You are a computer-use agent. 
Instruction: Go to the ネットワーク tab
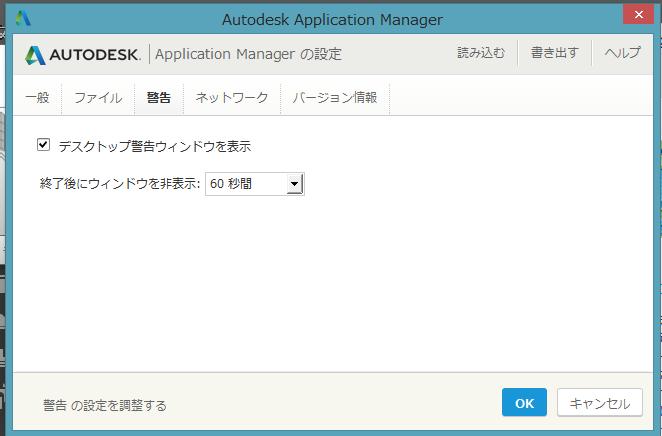click(x=232, y=97)
